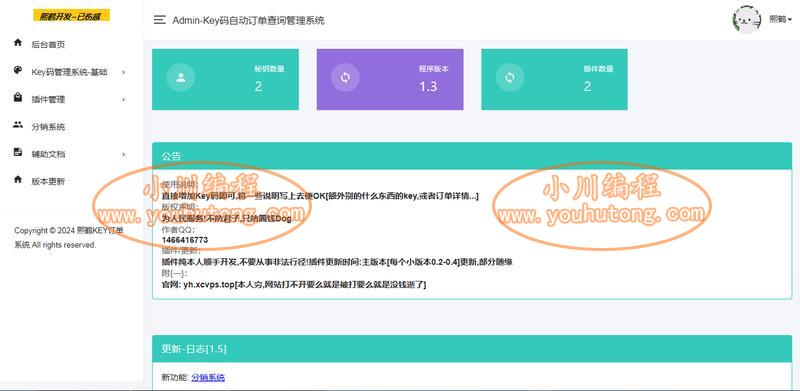The image size is (800, 391).
Task: Expand the 辅助文档 submenu chevron
Action: (x=123, y=154)
